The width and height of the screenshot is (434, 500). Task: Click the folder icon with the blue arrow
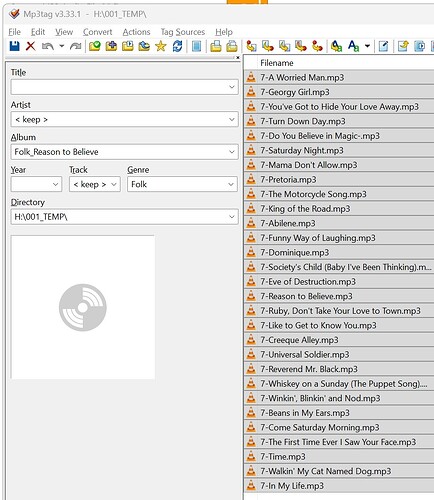[x=144, y=46]
